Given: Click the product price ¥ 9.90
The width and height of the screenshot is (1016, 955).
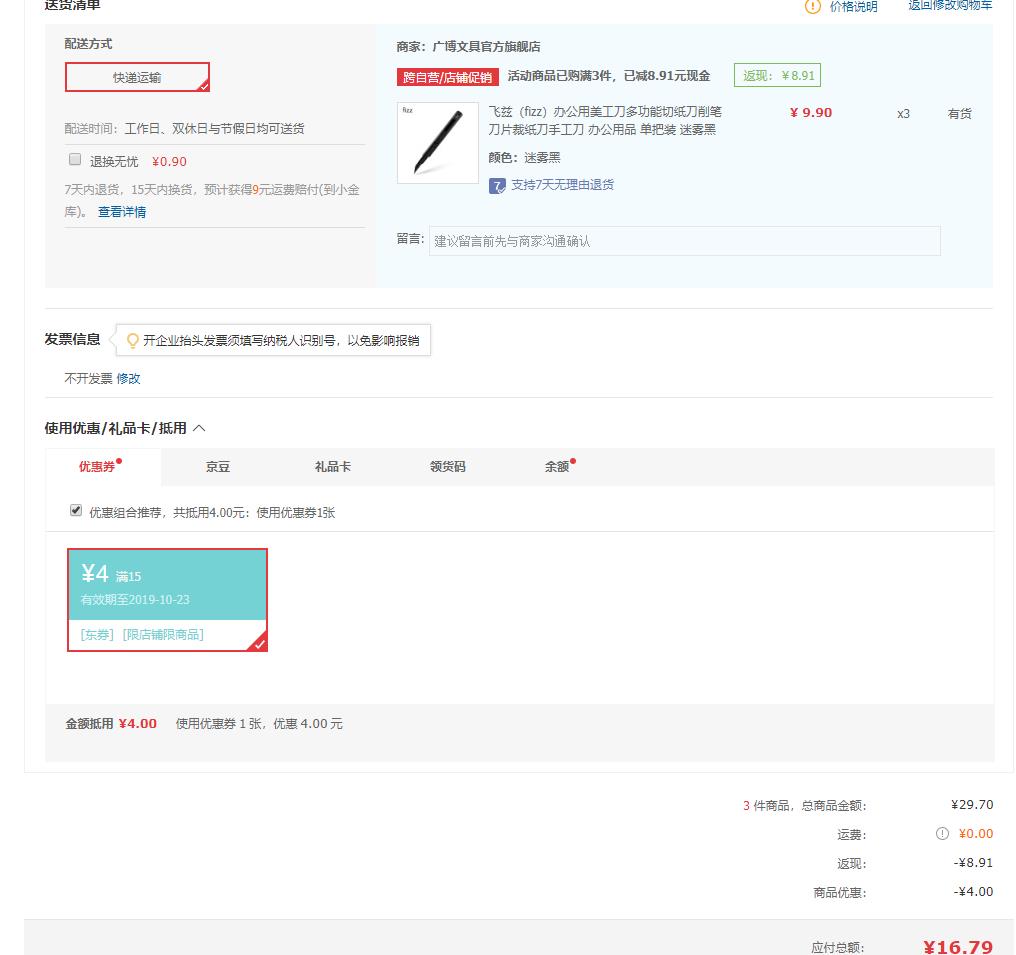Looking at the screenshot, I should click(811, 113).
